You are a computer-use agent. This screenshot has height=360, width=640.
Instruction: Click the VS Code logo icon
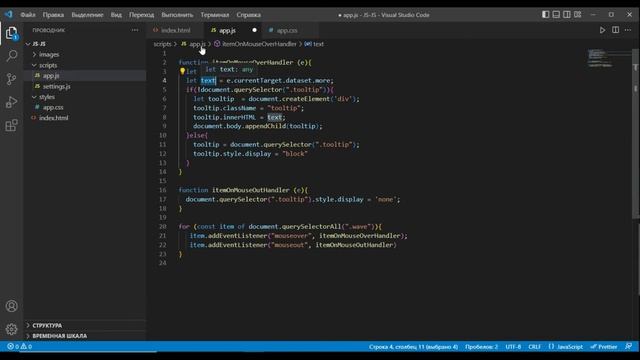click(x=9, y=15)
